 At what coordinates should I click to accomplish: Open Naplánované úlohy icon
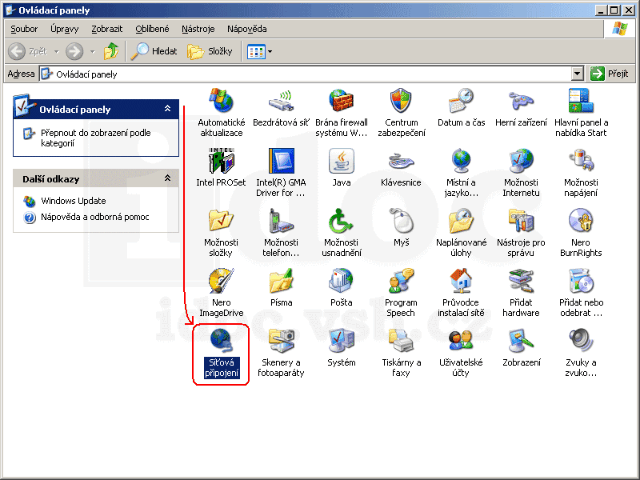[x=461, y=221]
